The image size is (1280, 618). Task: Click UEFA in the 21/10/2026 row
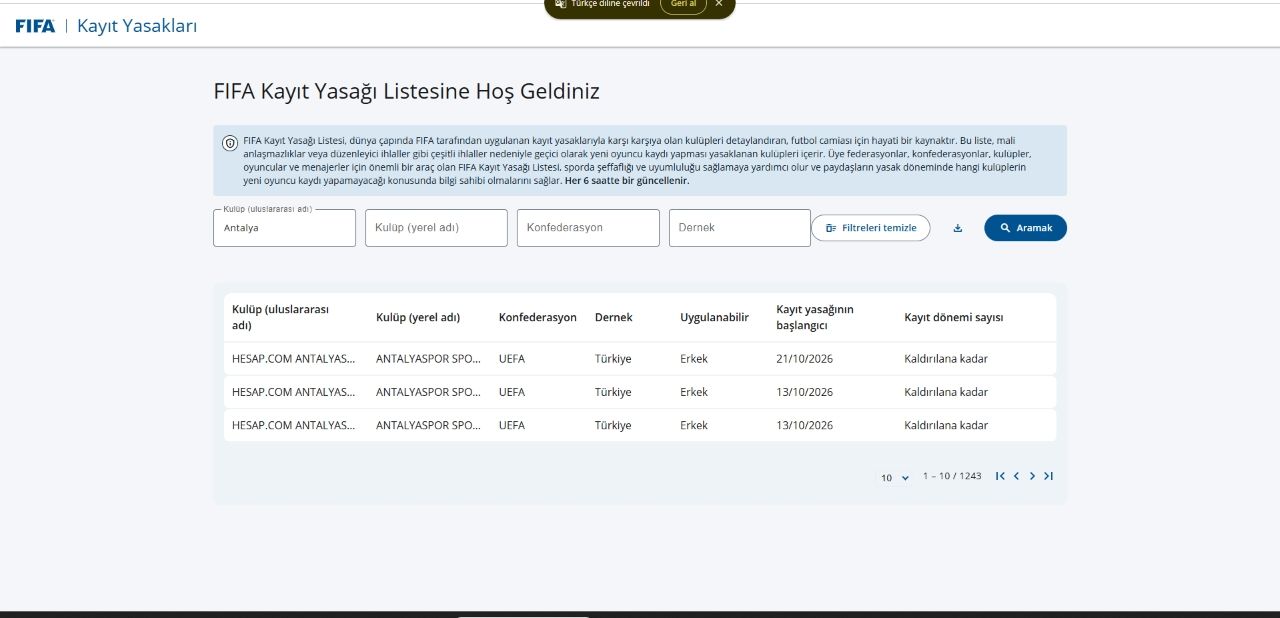[x=512, y=359]
